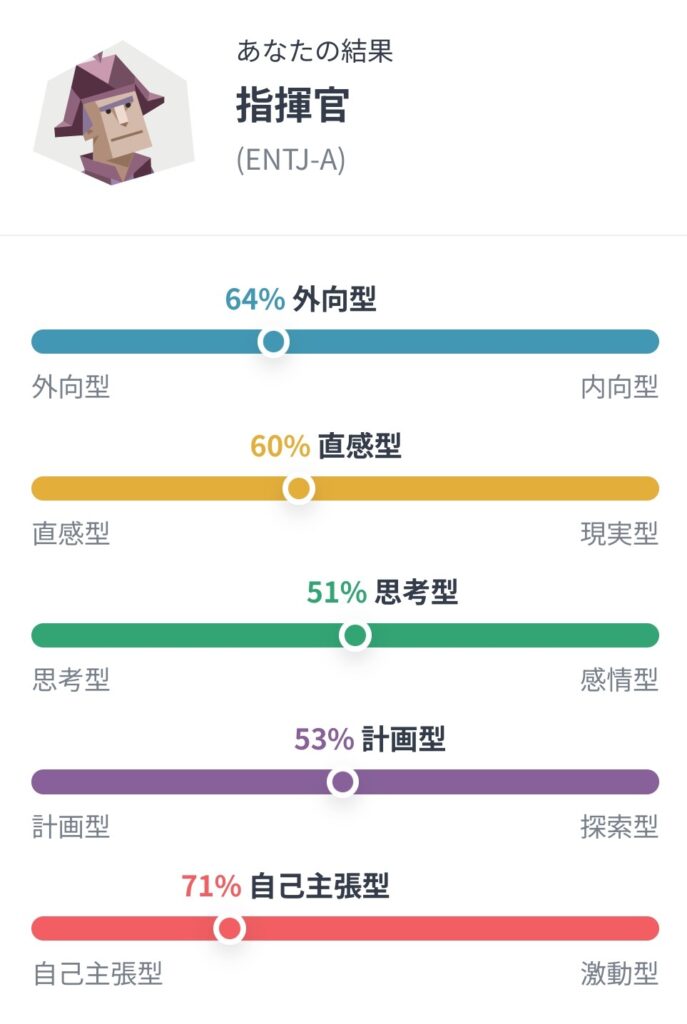
Task: Click the Commander avatar illustration
Action: 114,114
